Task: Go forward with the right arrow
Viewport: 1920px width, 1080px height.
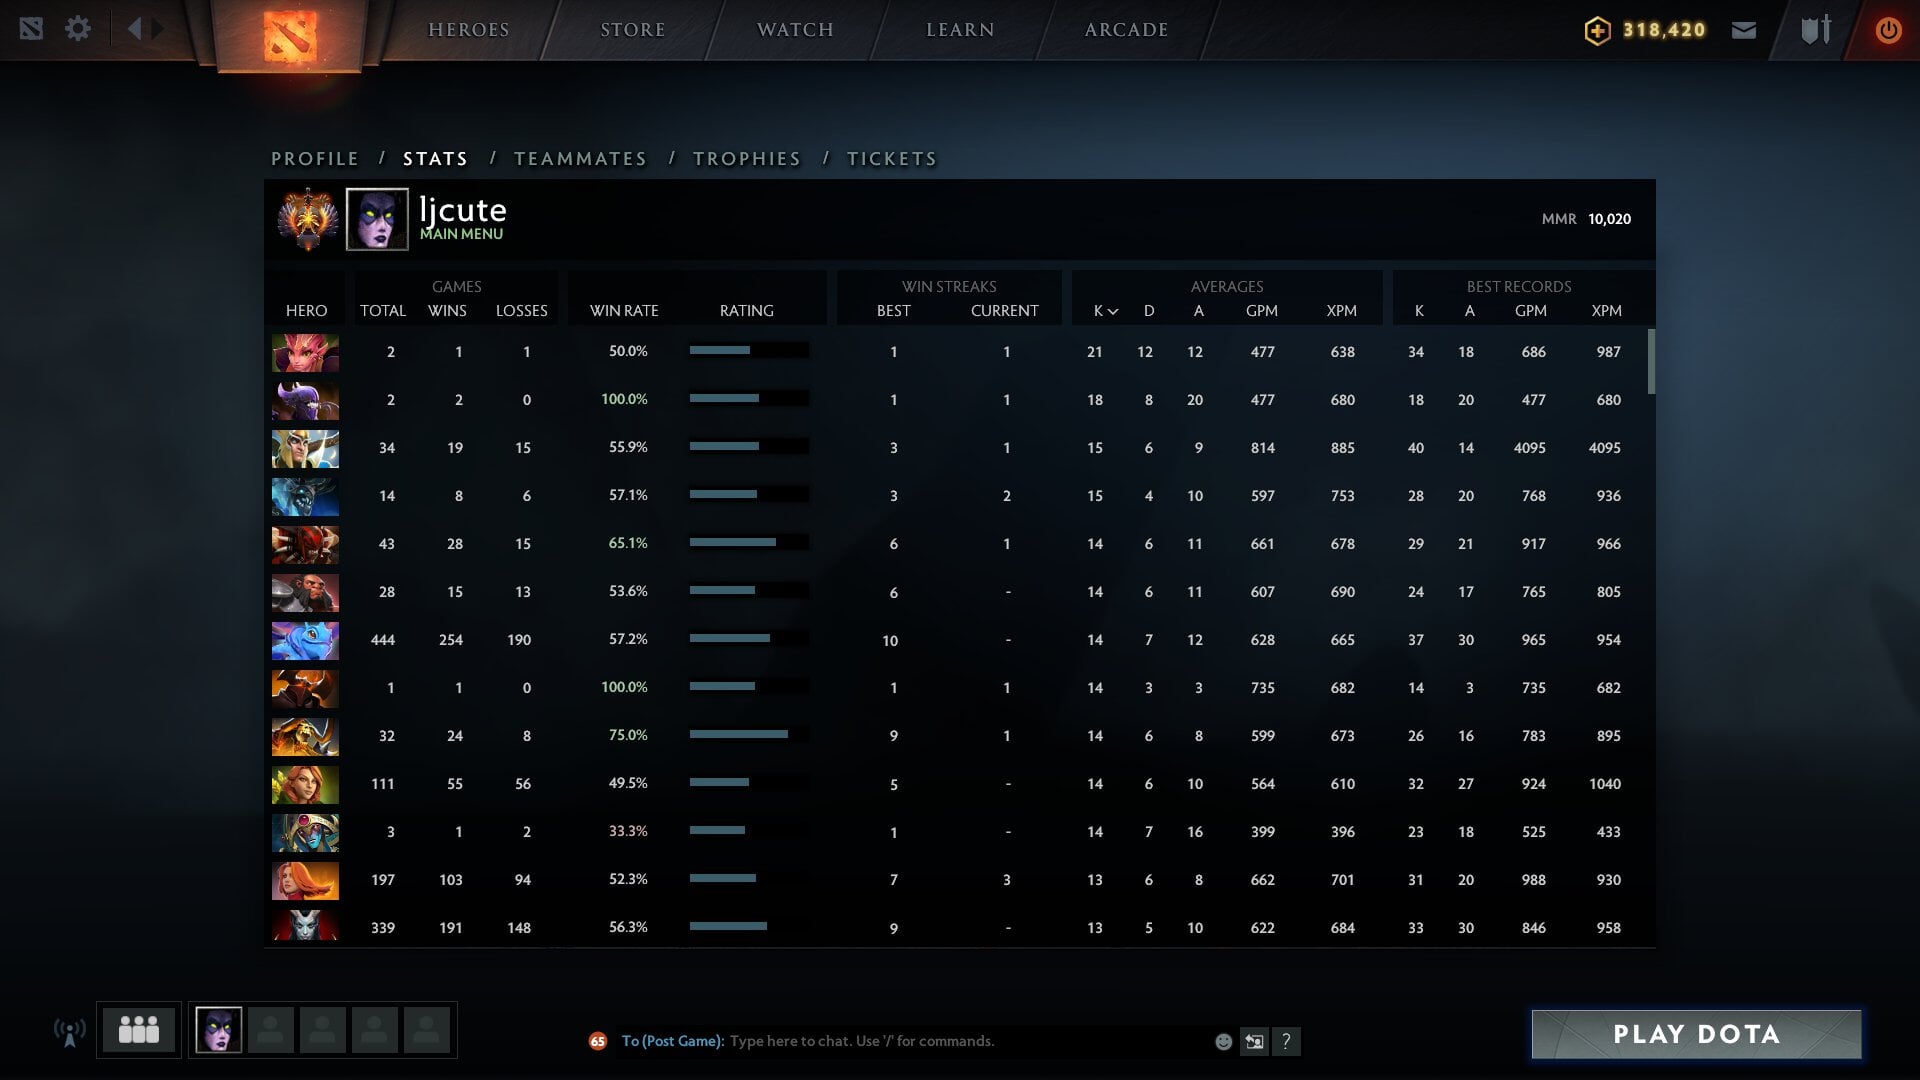Action: (x=158, y=29)
